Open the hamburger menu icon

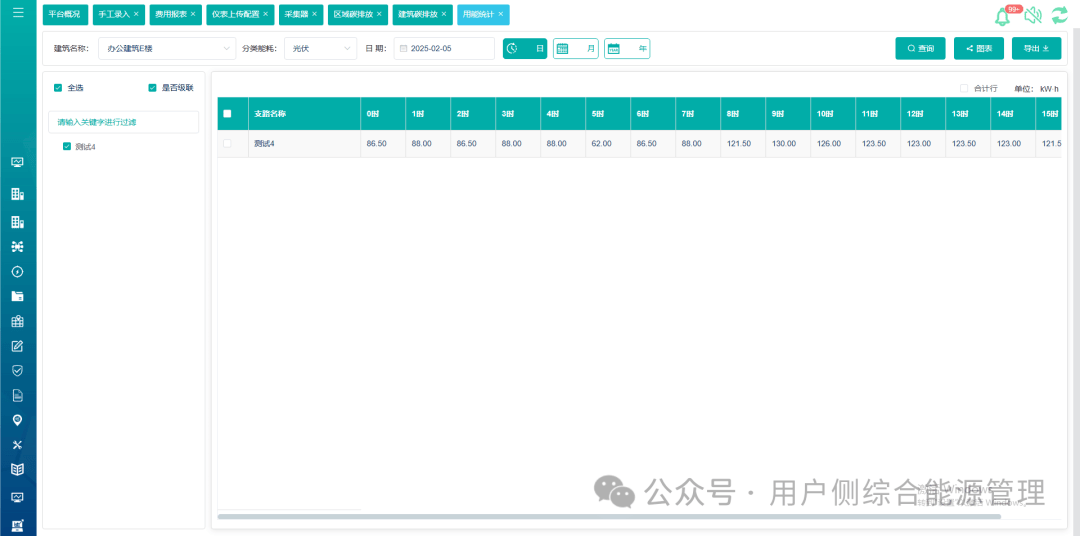pyautogui.click(x=18, y=12)
